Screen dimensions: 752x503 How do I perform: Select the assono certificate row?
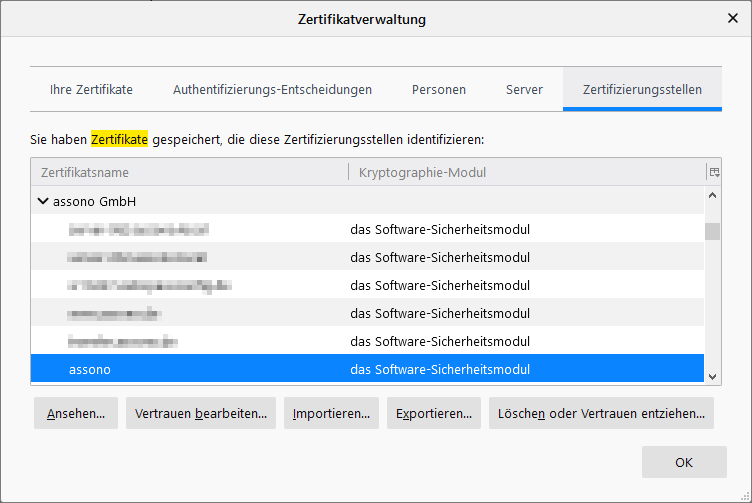(367, 369)
